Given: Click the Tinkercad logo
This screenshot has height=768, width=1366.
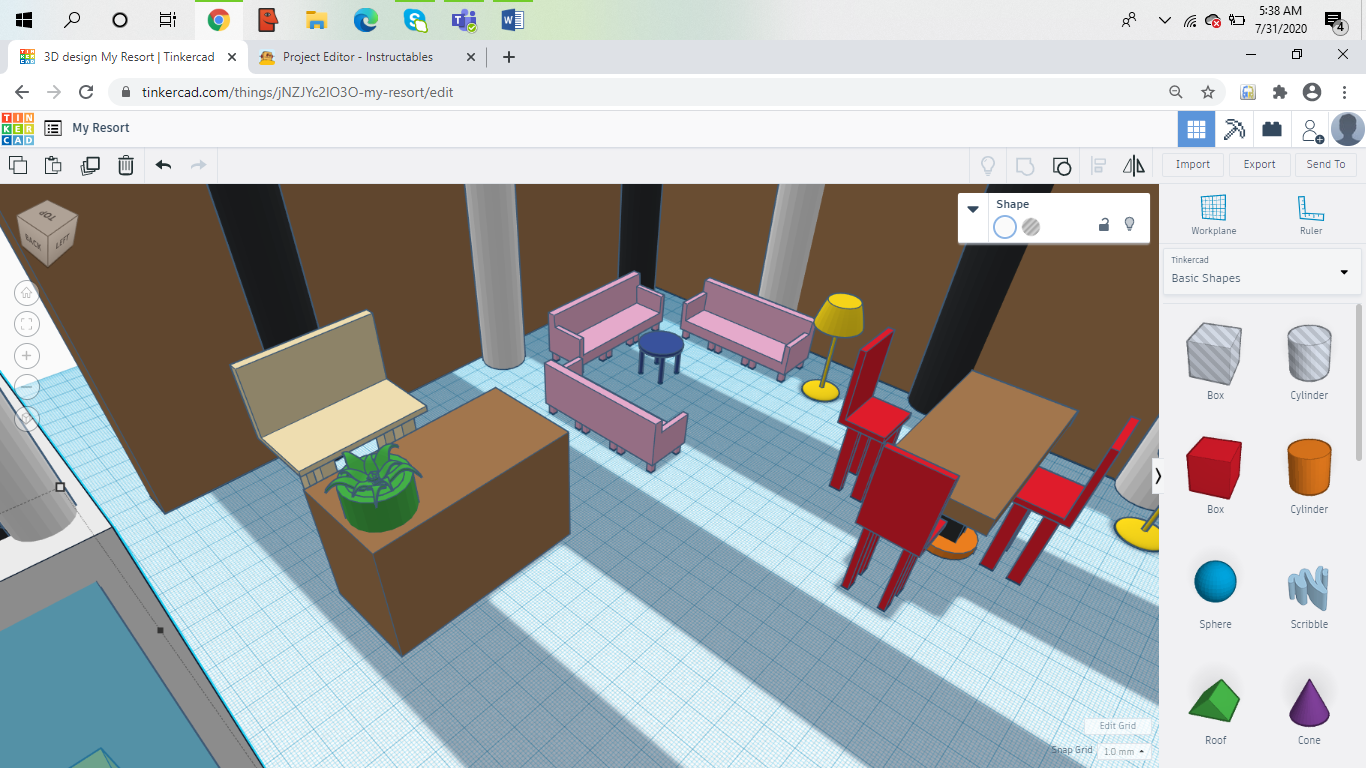Looking at the screenshot, I should [x=18, y=129].
